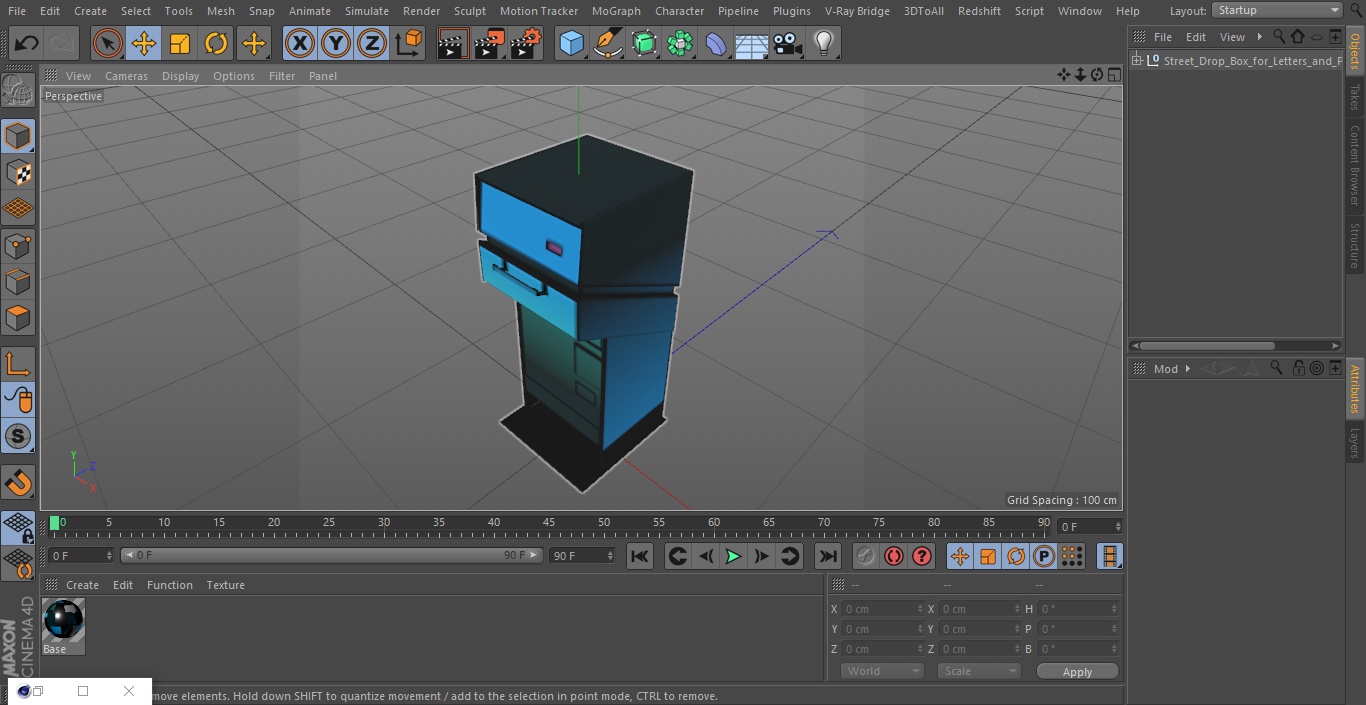The image size is (1366, 705).
Task: Click the Play Forwards button
Action: click(733, 556)
